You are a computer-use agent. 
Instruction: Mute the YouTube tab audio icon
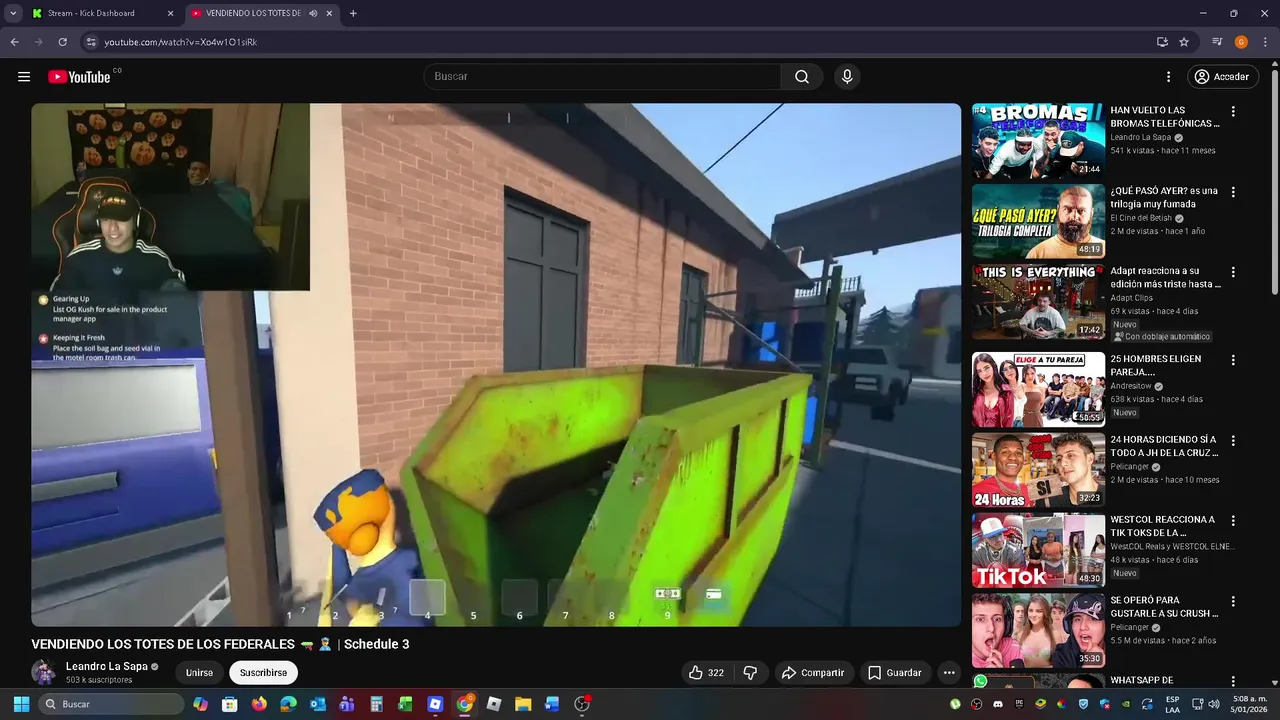pos(313,13)
